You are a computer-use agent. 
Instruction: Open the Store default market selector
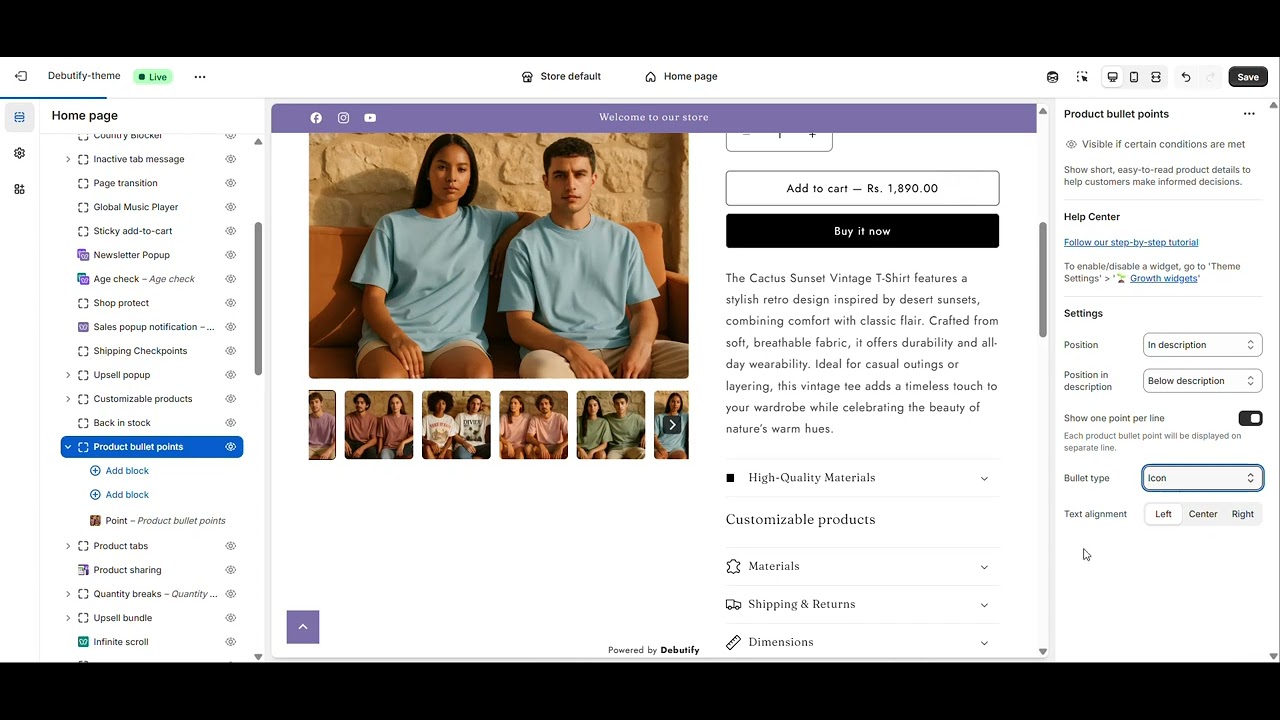561,77
